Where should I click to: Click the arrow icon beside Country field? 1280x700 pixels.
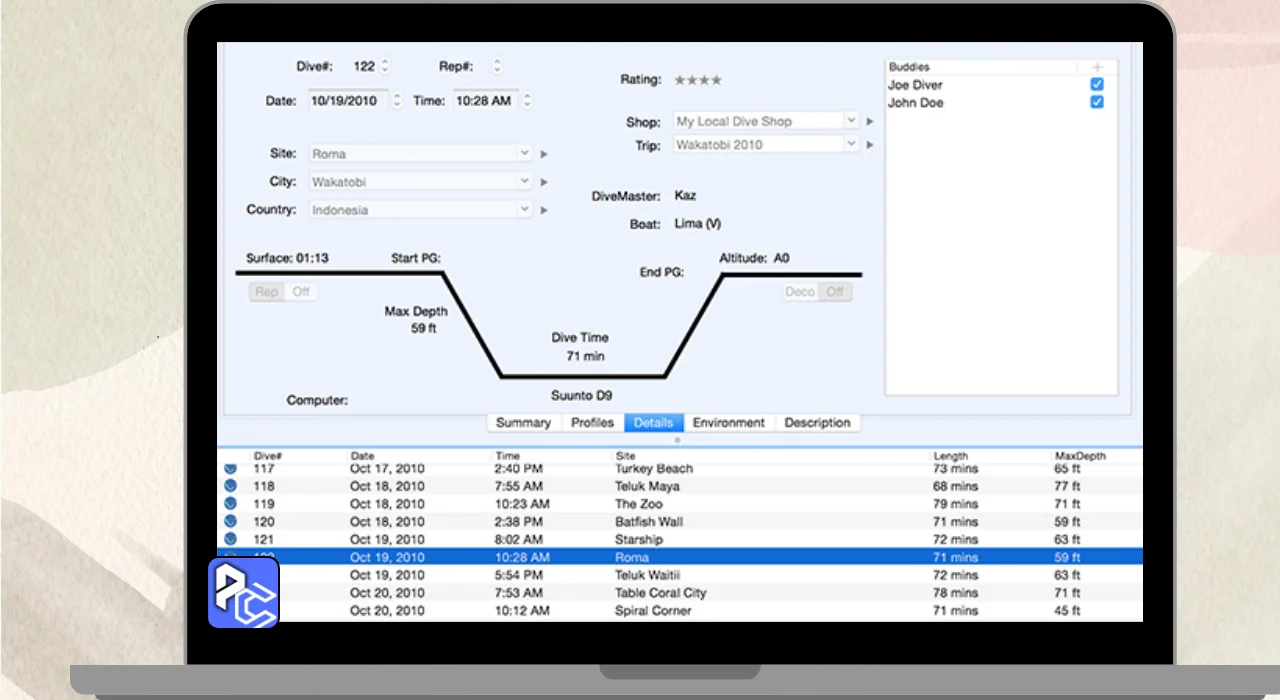[x=544, y=210]
